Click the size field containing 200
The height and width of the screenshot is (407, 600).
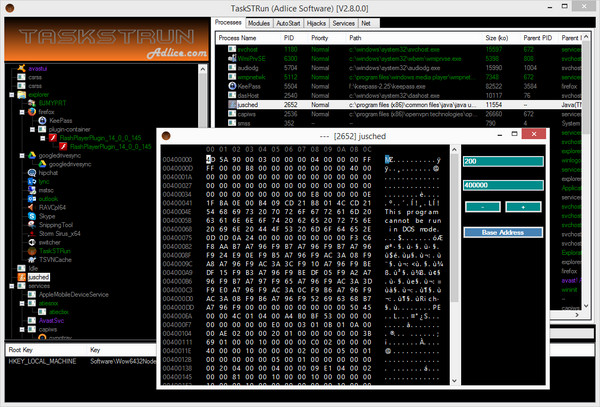point(503,161)
